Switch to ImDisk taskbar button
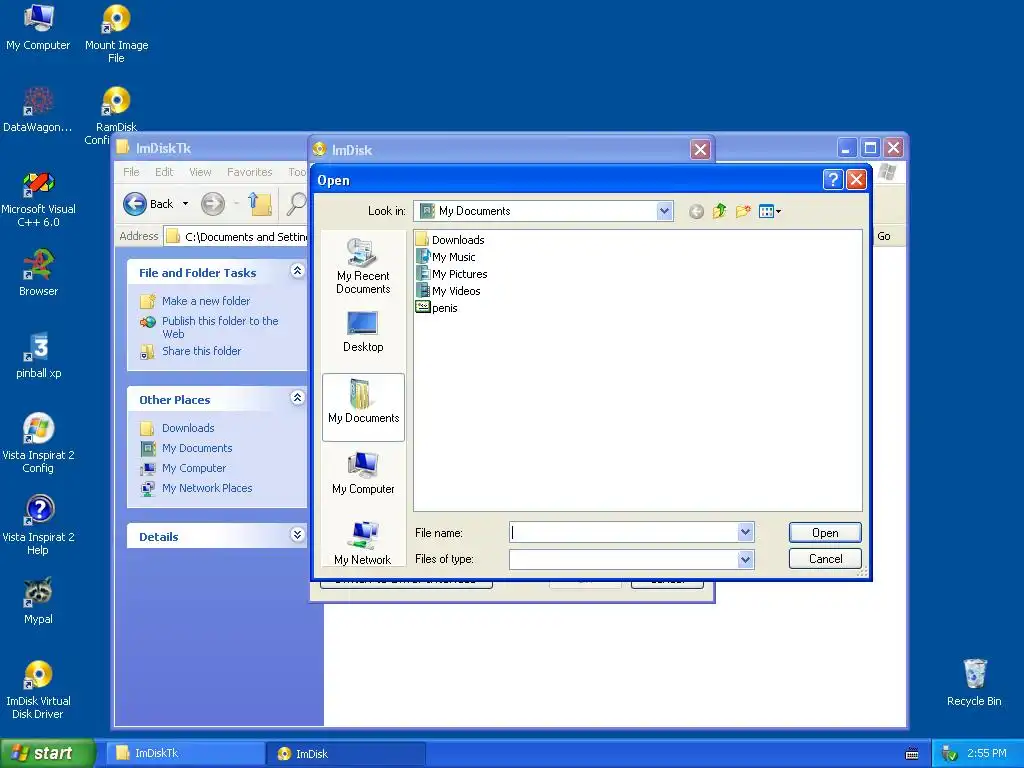This screenshot has width=1024, height=768. [x=347, y=753]
